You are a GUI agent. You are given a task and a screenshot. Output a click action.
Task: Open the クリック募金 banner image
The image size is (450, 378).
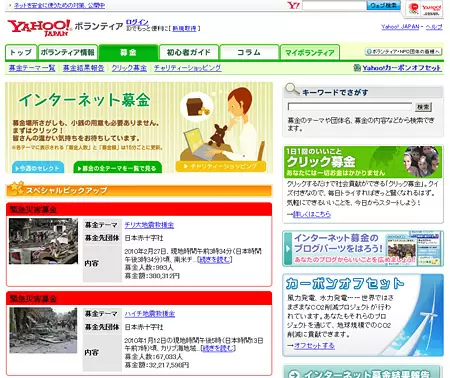pos(363,162)
